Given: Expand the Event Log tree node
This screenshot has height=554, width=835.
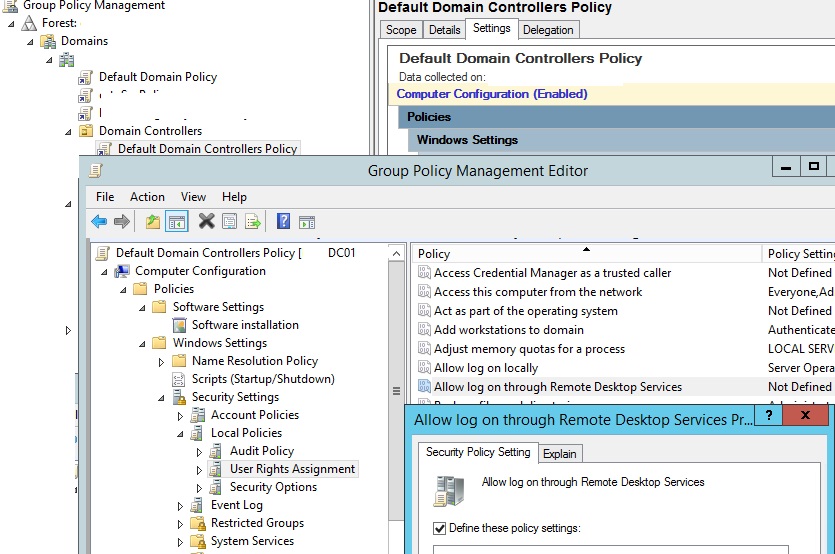Looking at the screenshot, I should click(181, 506).
